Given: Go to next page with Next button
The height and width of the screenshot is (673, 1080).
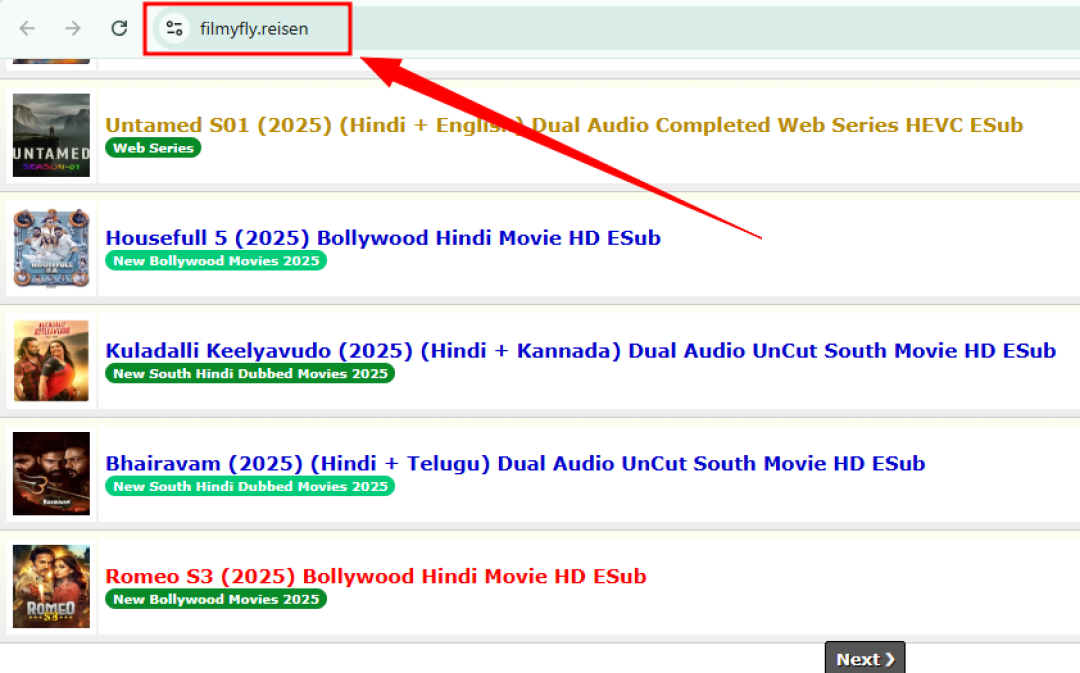Looking at the screenshot, I should 865,658.
